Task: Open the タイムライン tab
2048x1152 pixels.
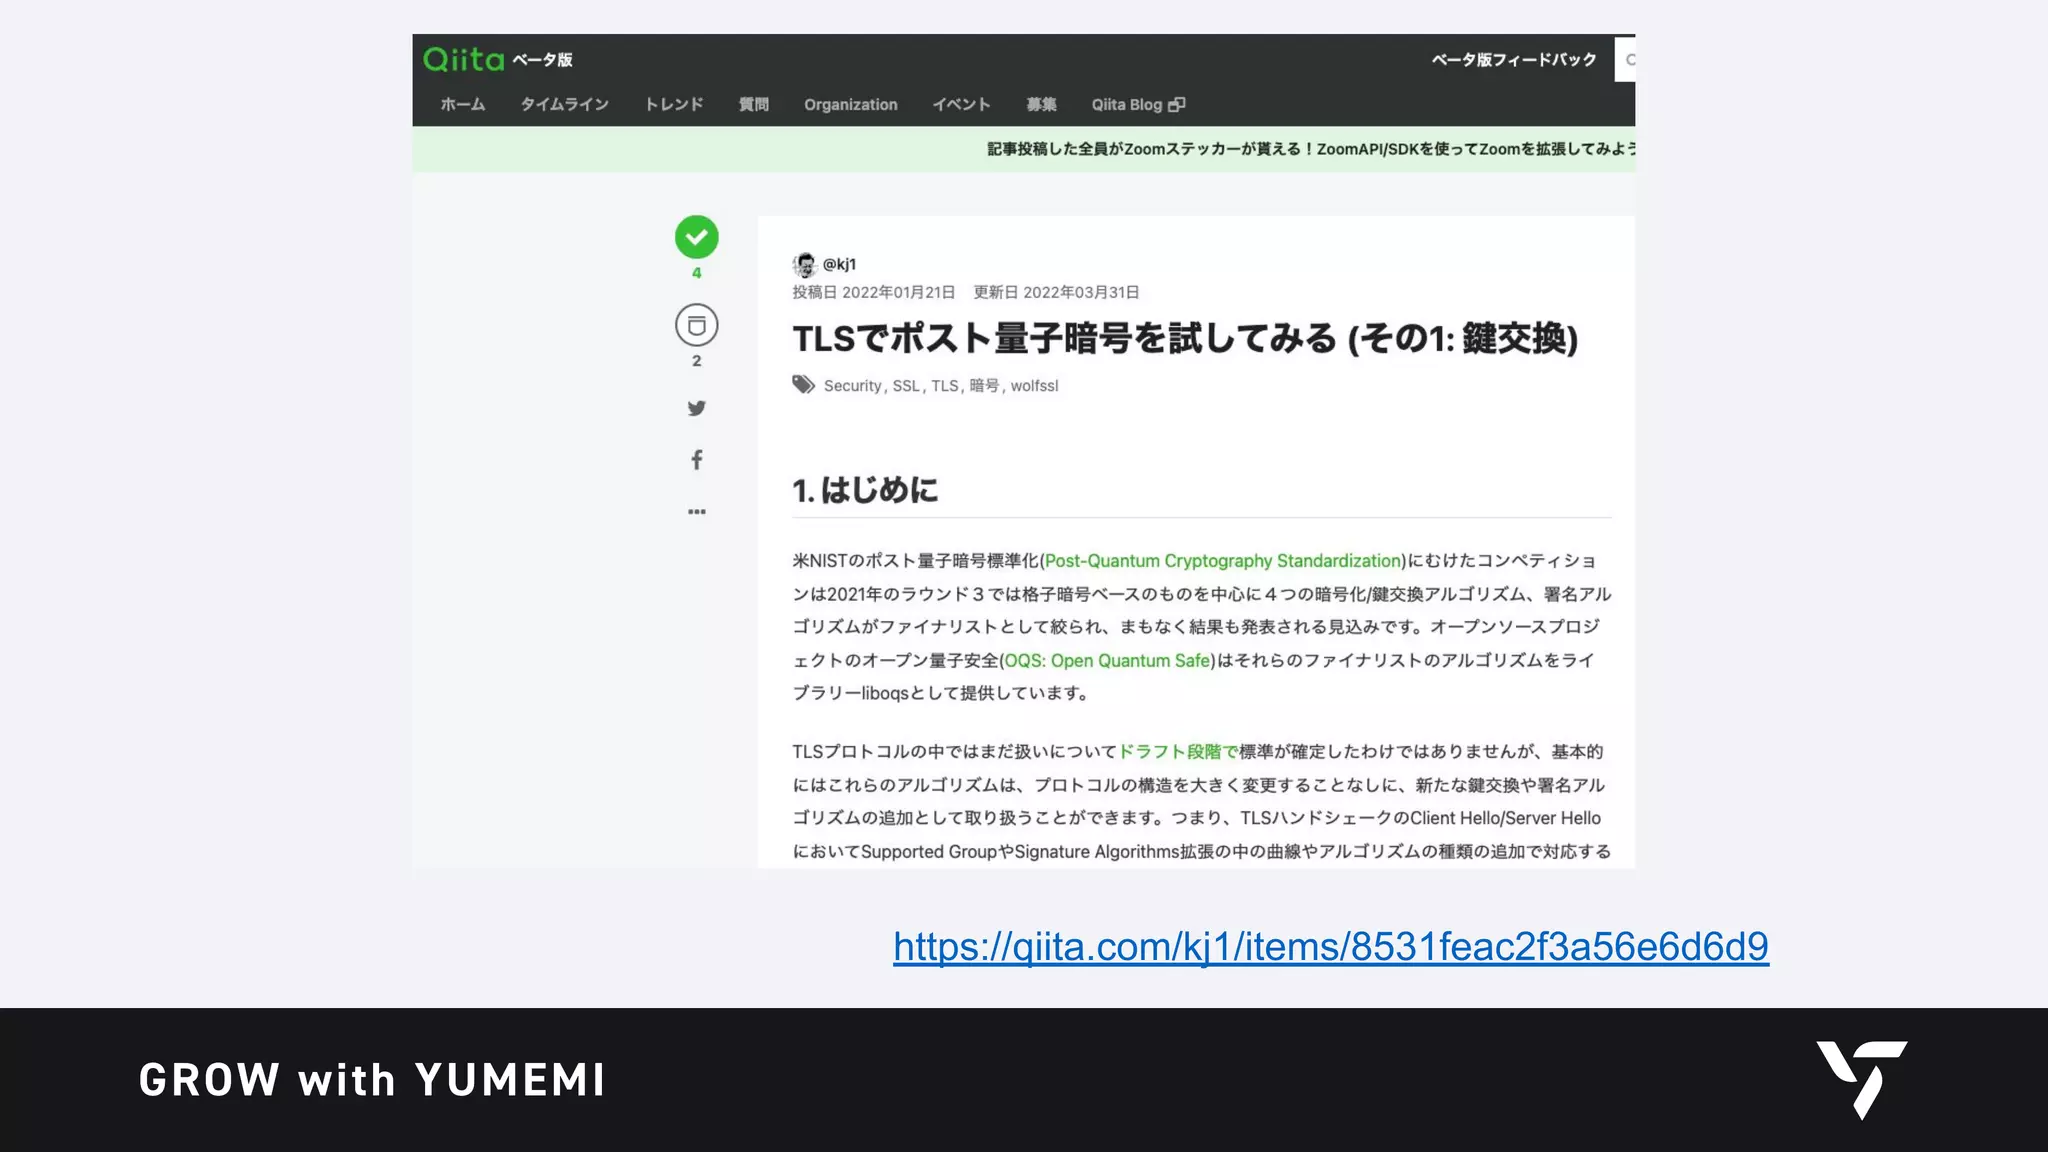Action: tap(564, 105)
